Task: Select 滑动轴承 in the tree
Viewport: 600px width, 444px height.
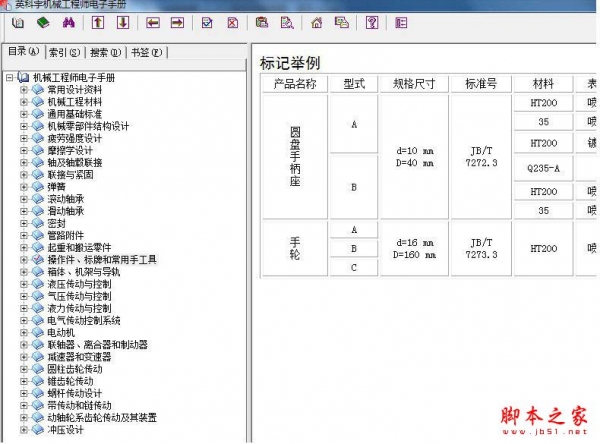Action: point(65,211)
